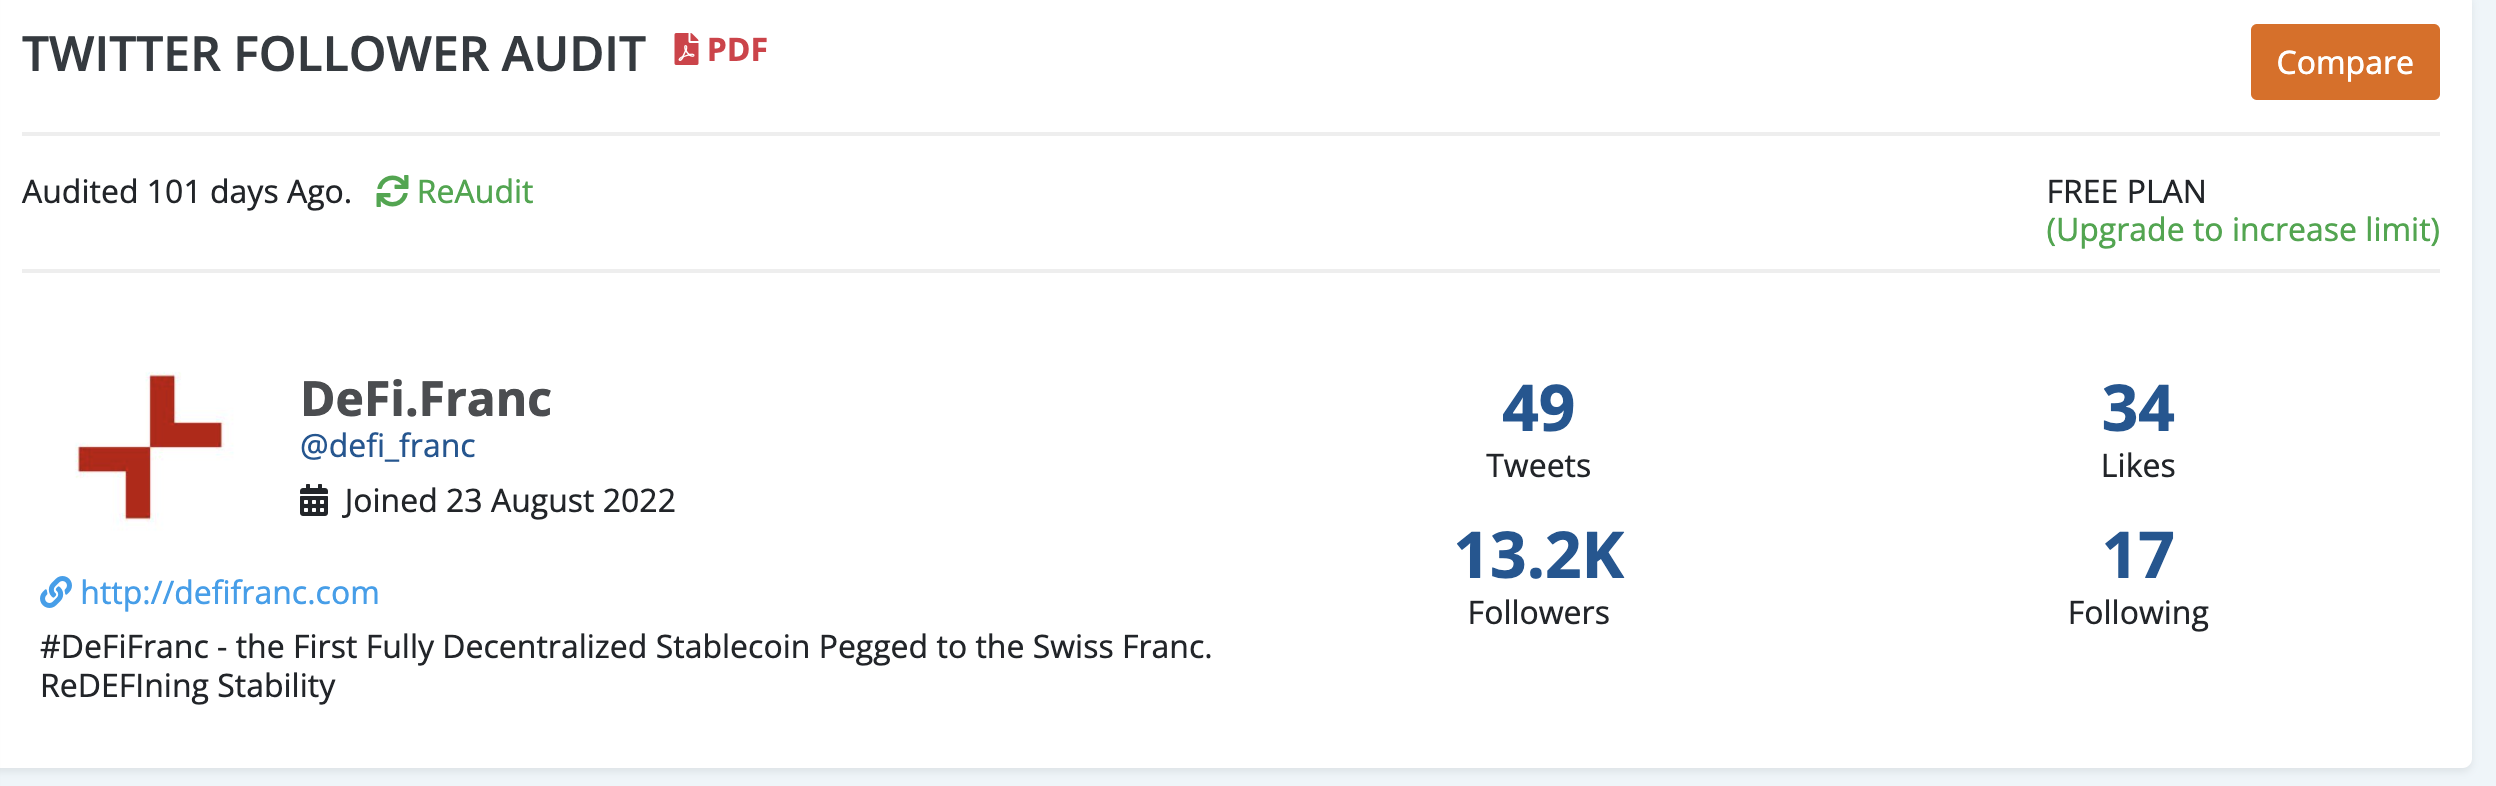Click the DeFi.Franc profile name
The image size is (2496, 786).
pyautogui.click(x=426, y=399)
